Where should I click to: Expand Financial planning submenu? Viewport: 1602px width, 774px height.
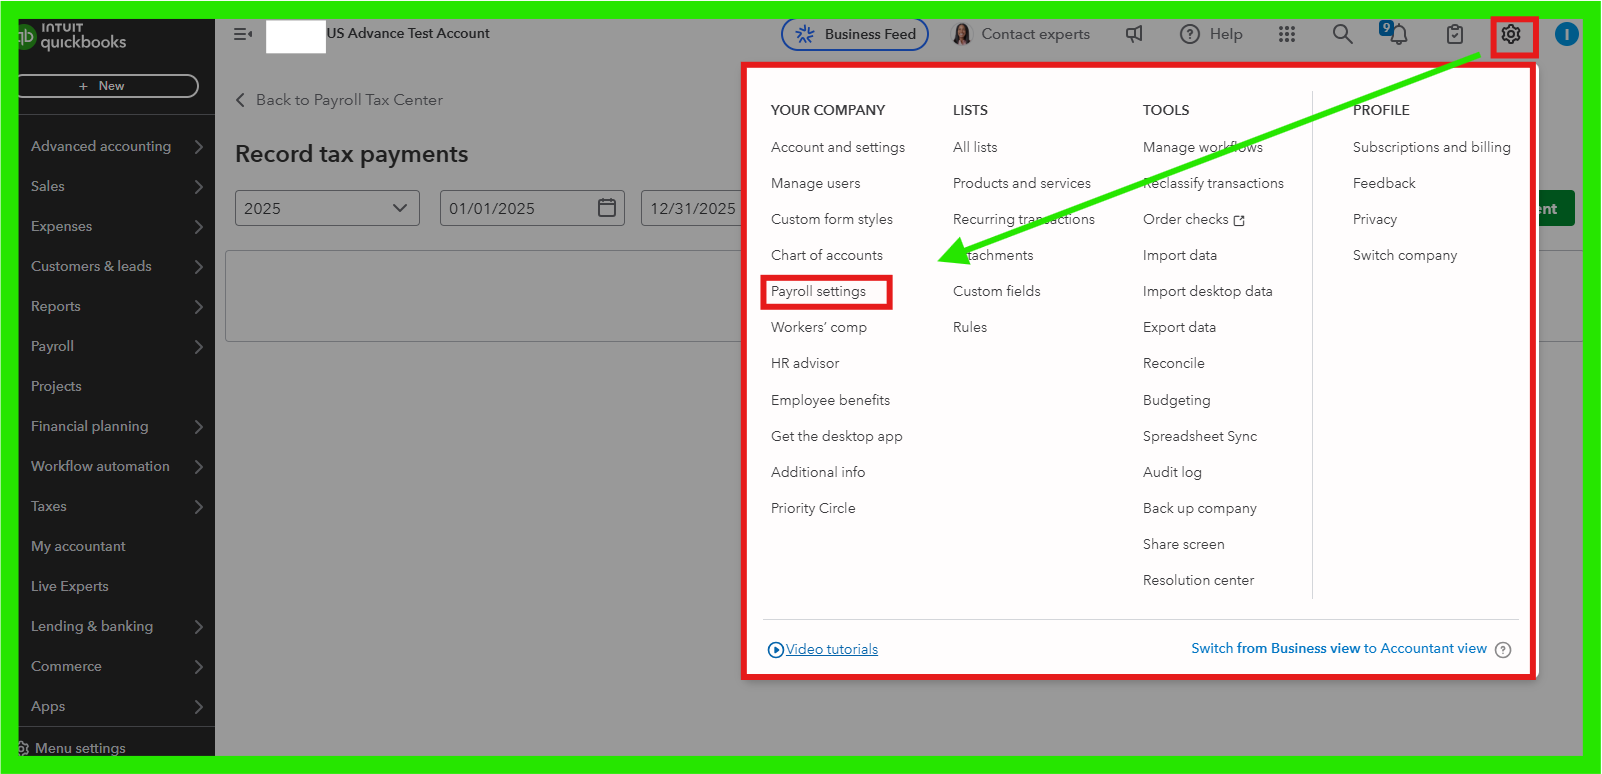(198, 426)
